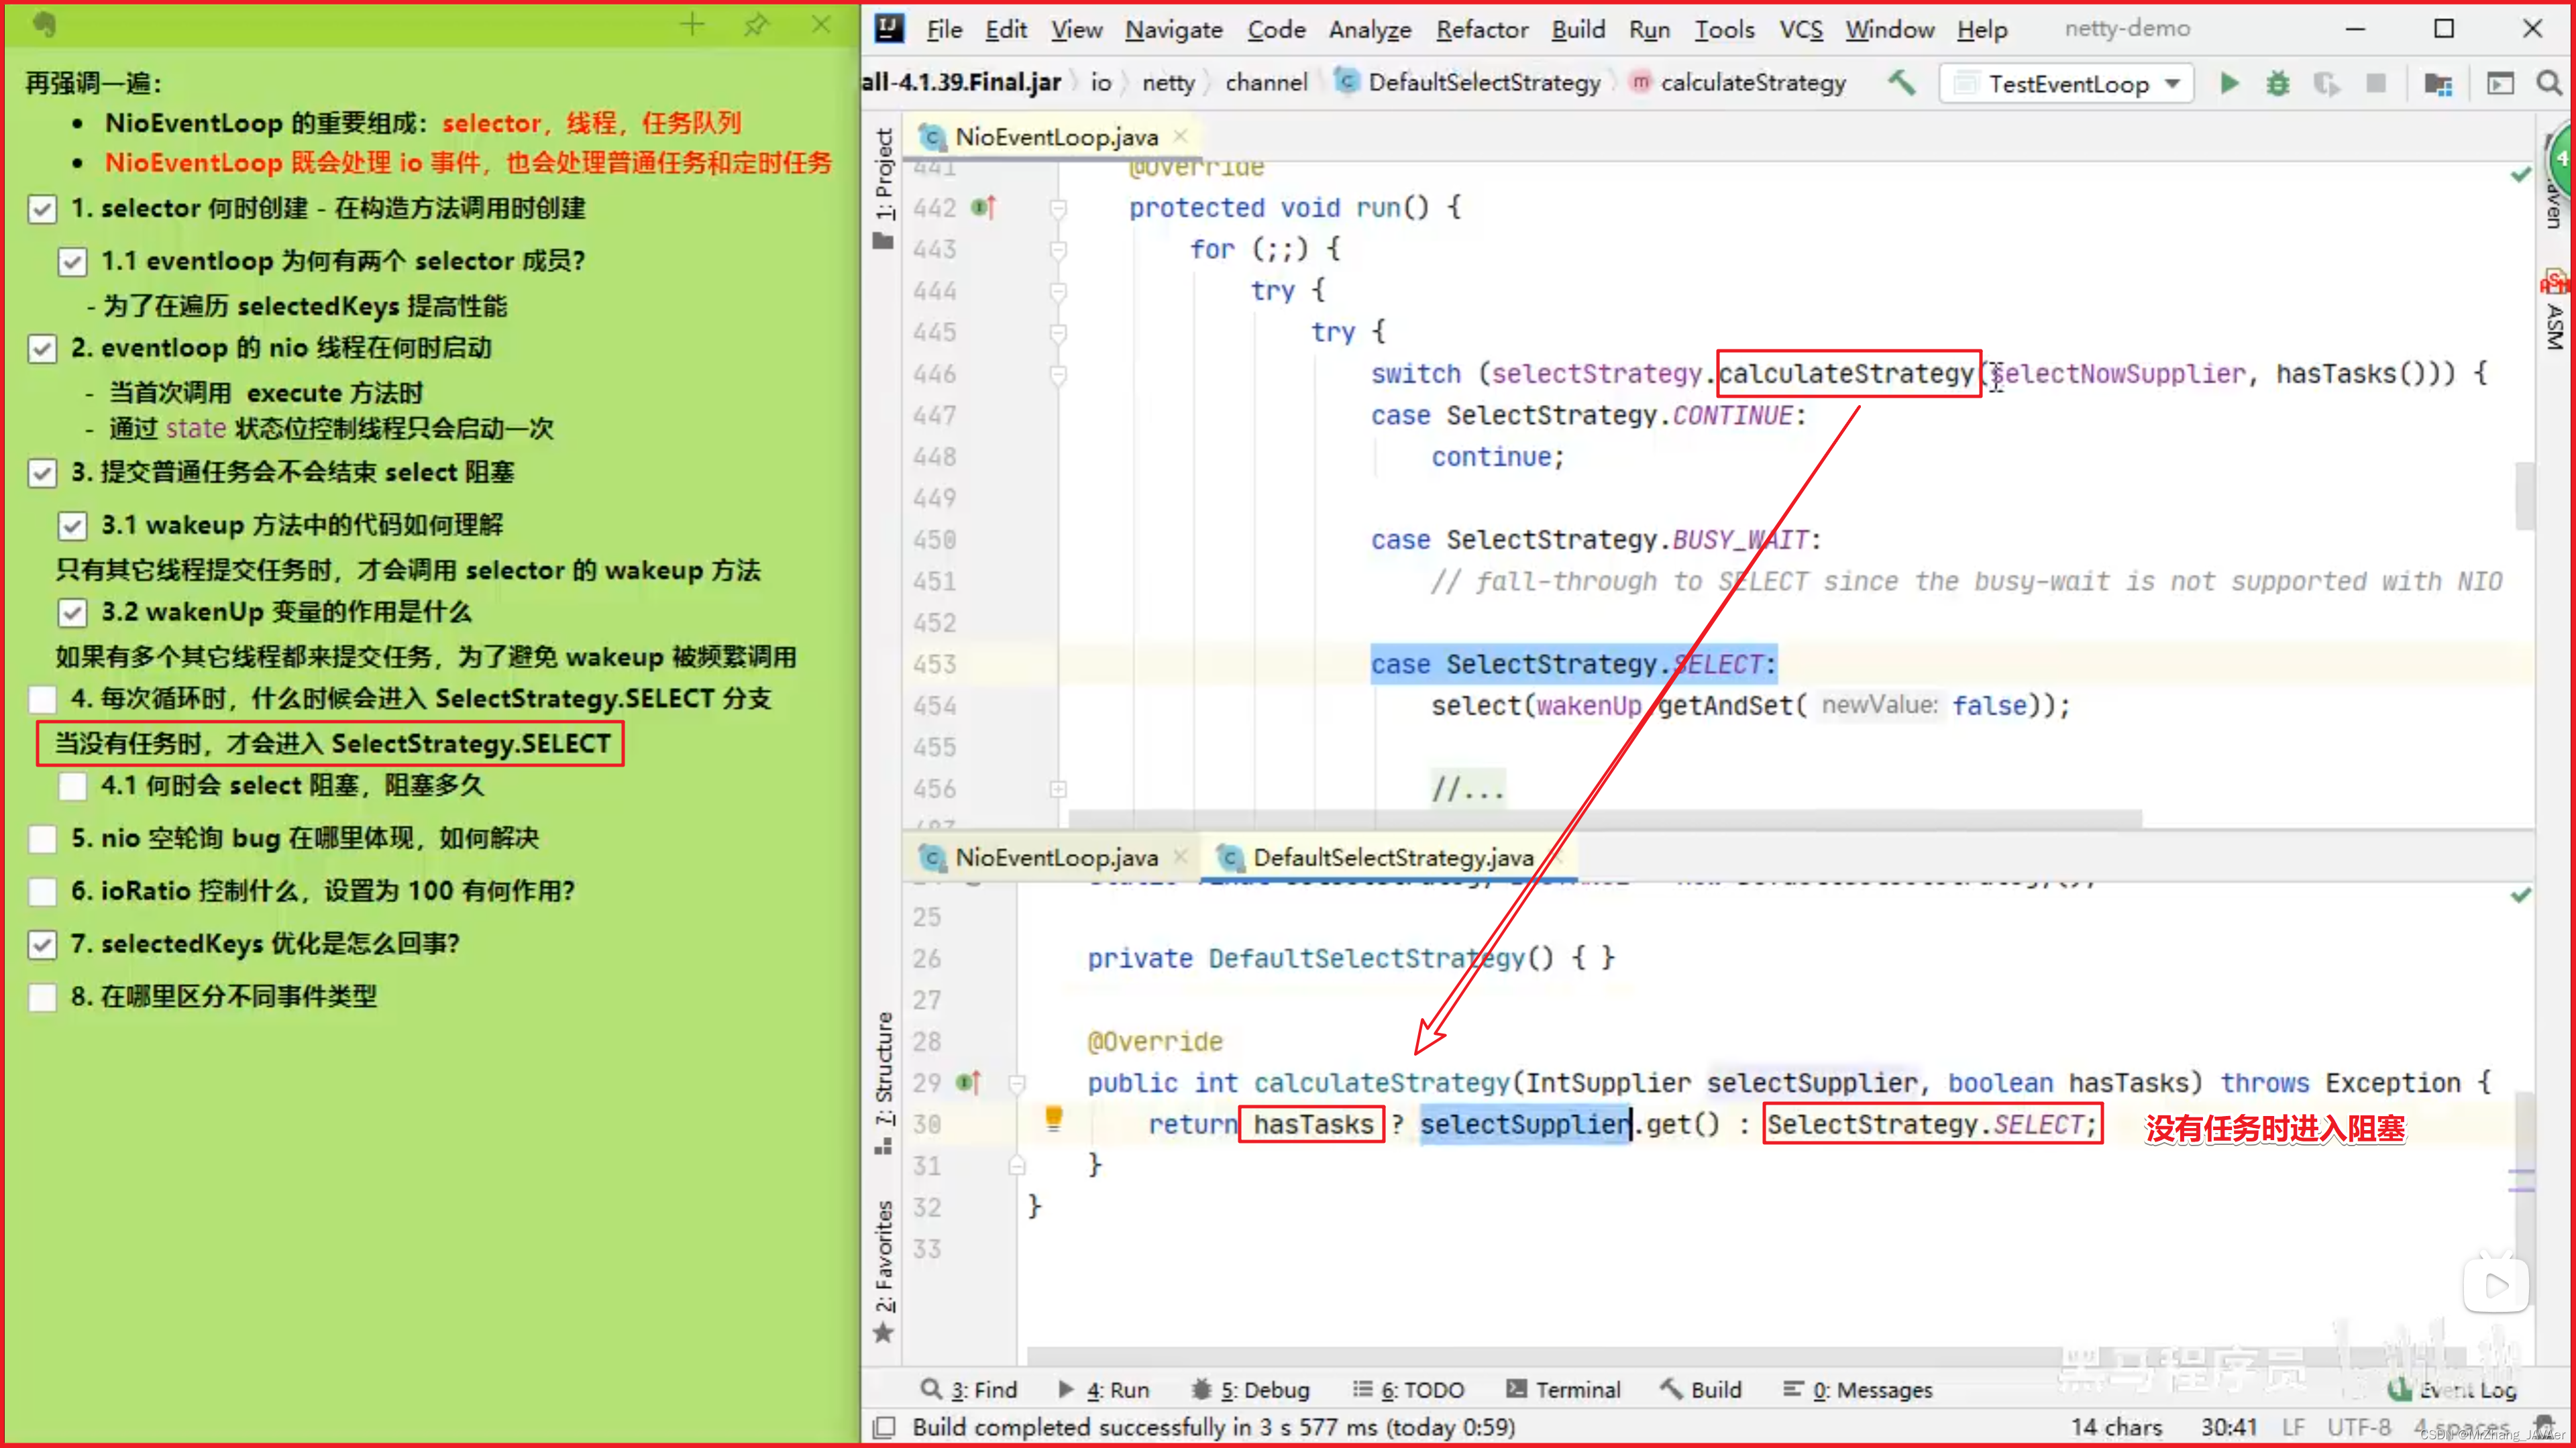The image size is (2576, 1448).
Task: Click the Stop square icon
Action: (x=2376, y=83)
